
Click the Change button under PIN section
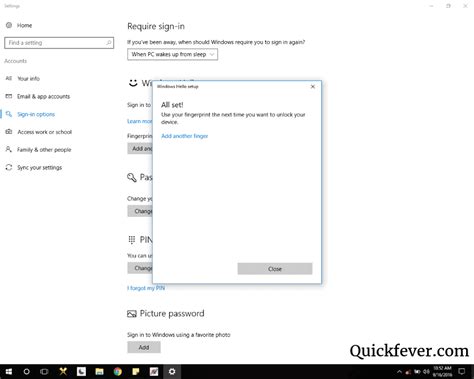point(140,268)
